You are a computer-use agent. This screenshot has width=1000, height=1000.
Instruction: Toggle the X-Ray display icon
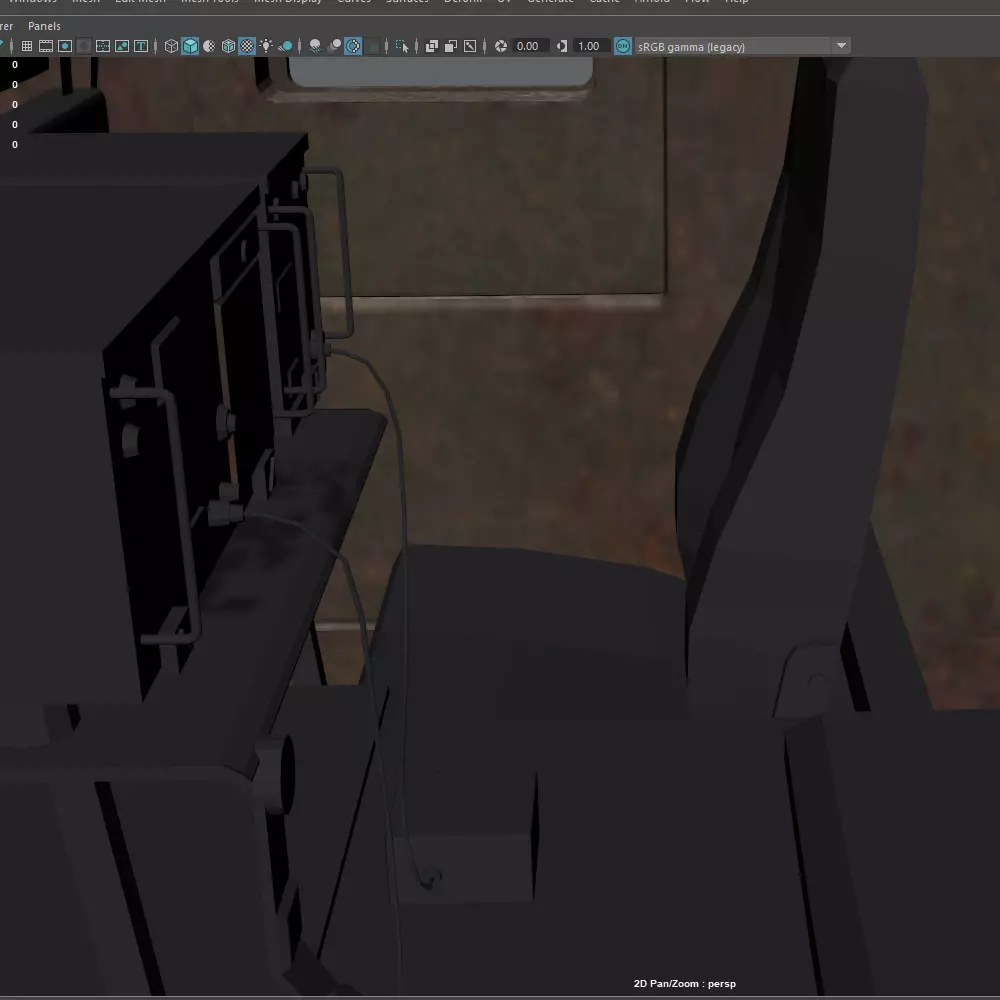pos(432,46)
